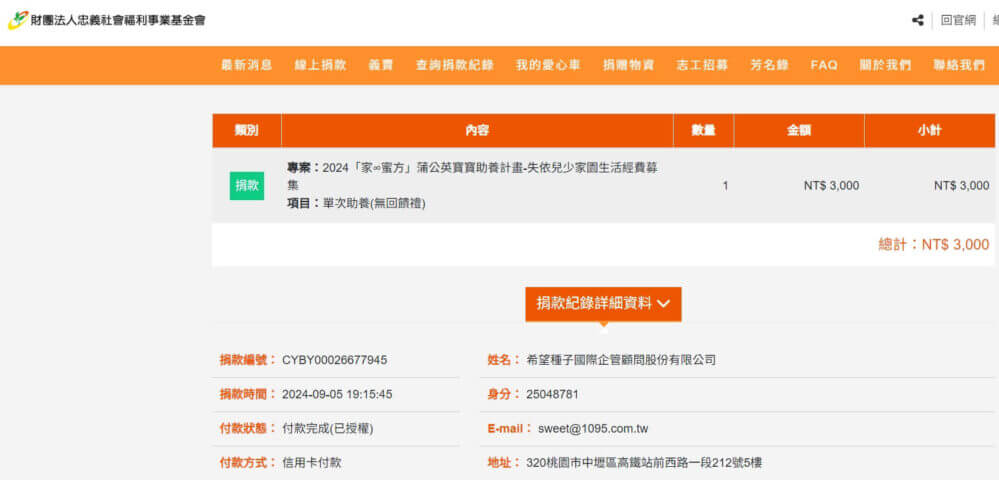
Task: Open the 義賣 menu item
Action: [381, 65]
